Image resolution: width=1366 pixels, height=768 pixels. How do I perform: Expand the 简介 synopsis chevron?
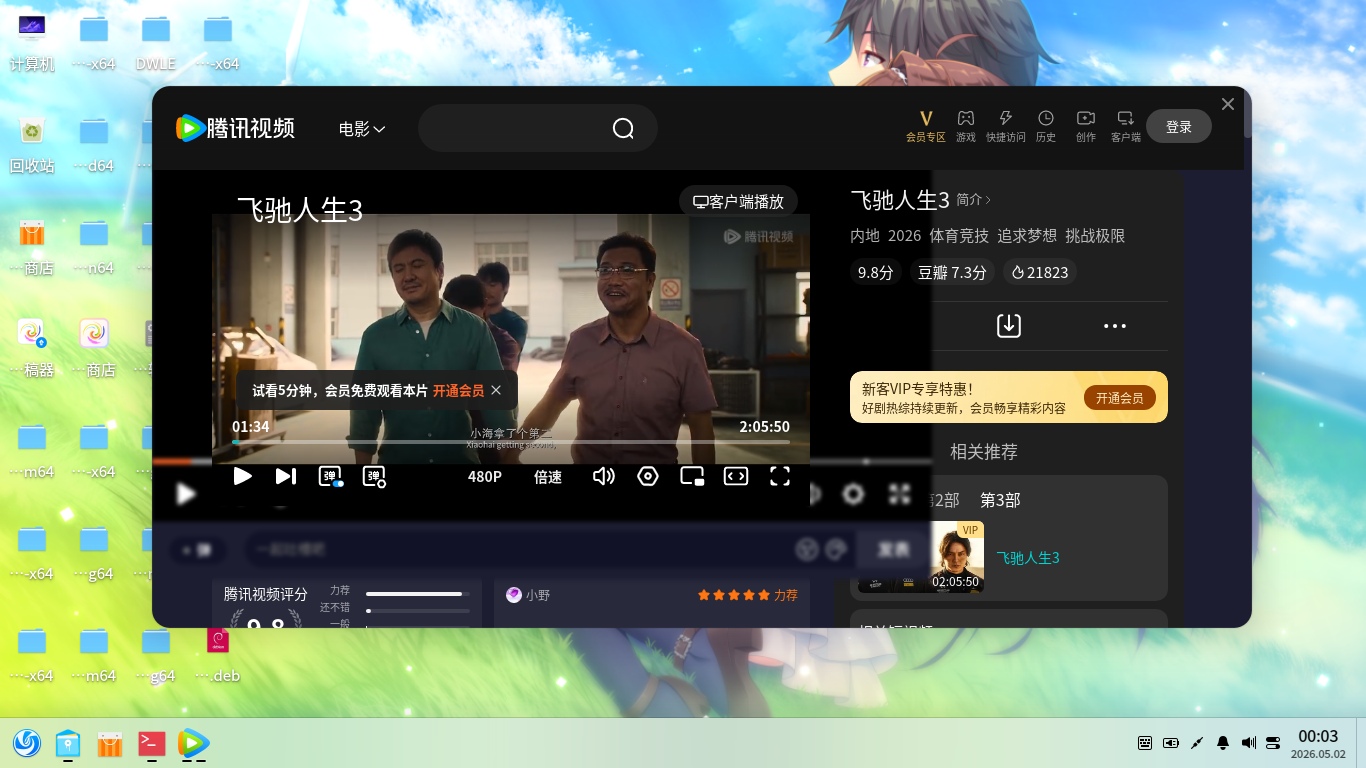point(974,200)
